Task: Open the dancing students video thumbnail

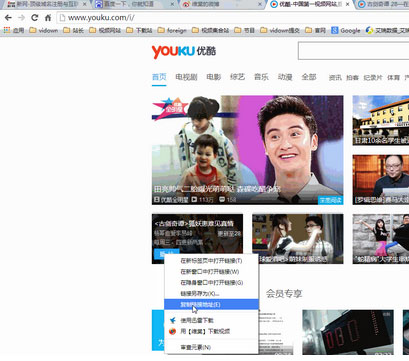Action: tap(381, 239)
